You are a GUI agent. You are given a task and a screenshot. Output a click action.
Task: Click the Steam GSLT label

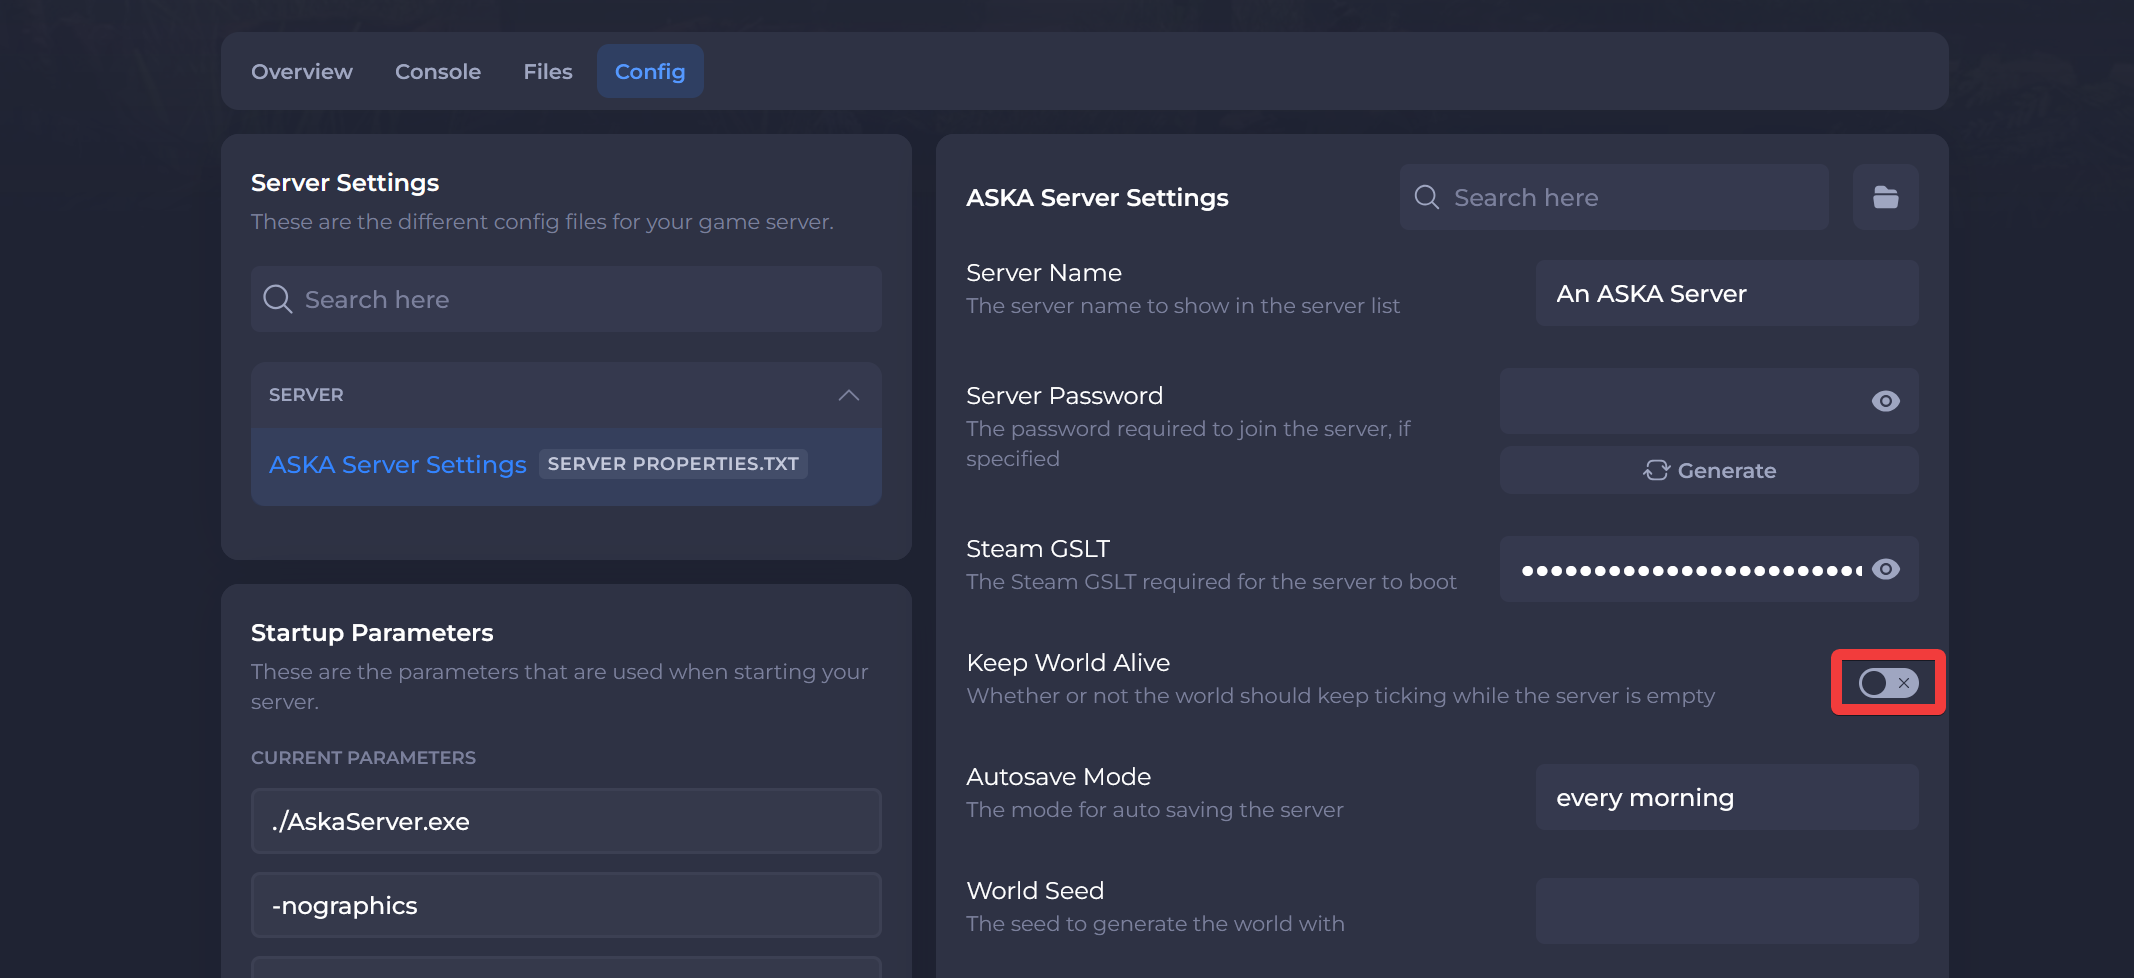(x=1038, y=549)
